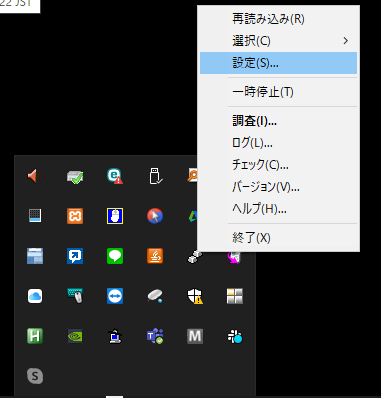381x398 pixels.
Task: Click the yellow and gray tiles icon
Action: tap(235, 296)
